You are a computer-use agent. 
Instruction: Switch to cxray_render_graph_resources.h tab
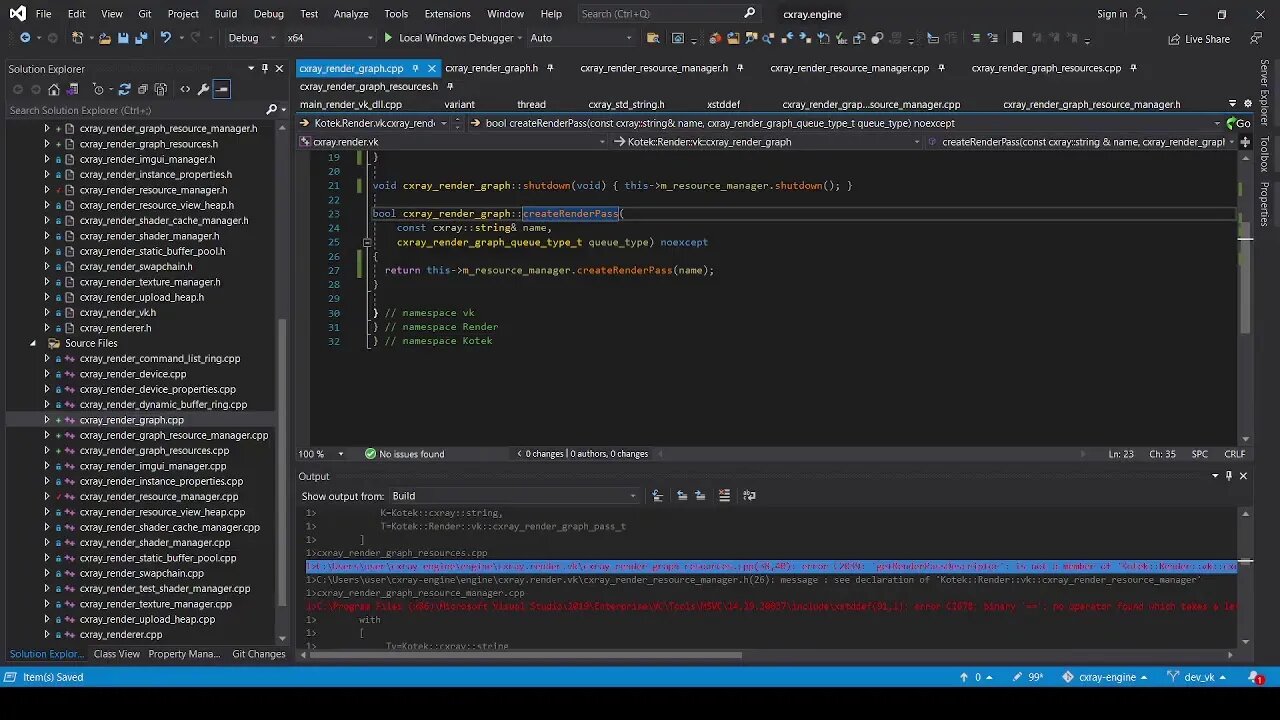click(368, 86)
